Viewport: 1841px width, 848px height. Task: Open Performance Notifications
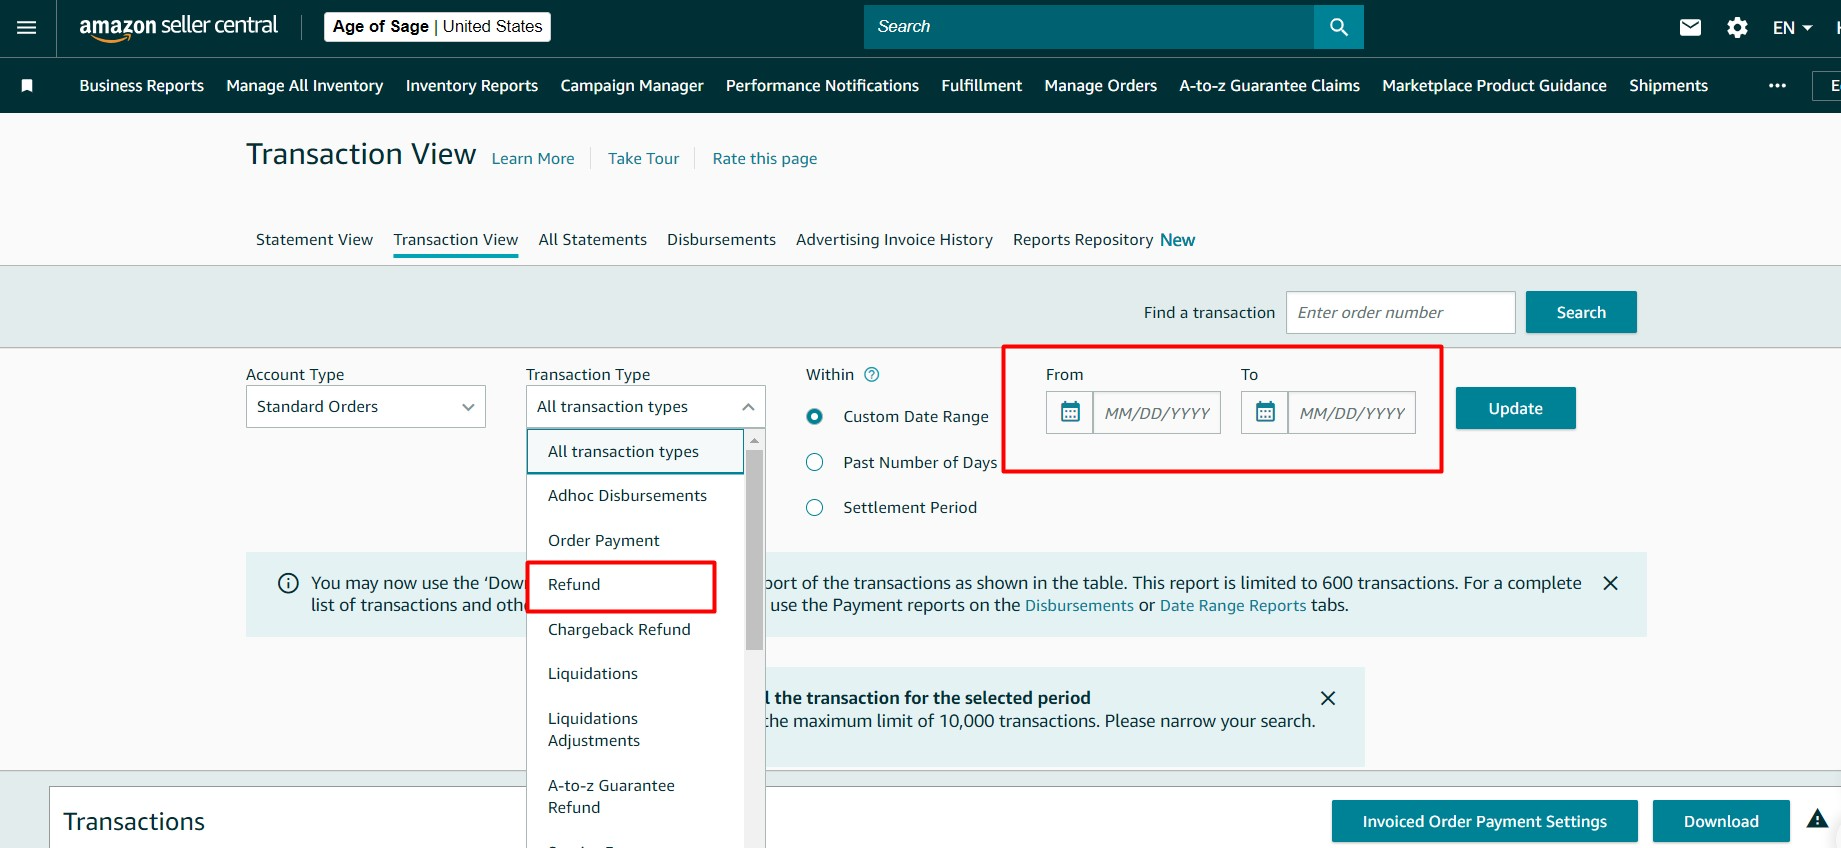pos(822,85)
